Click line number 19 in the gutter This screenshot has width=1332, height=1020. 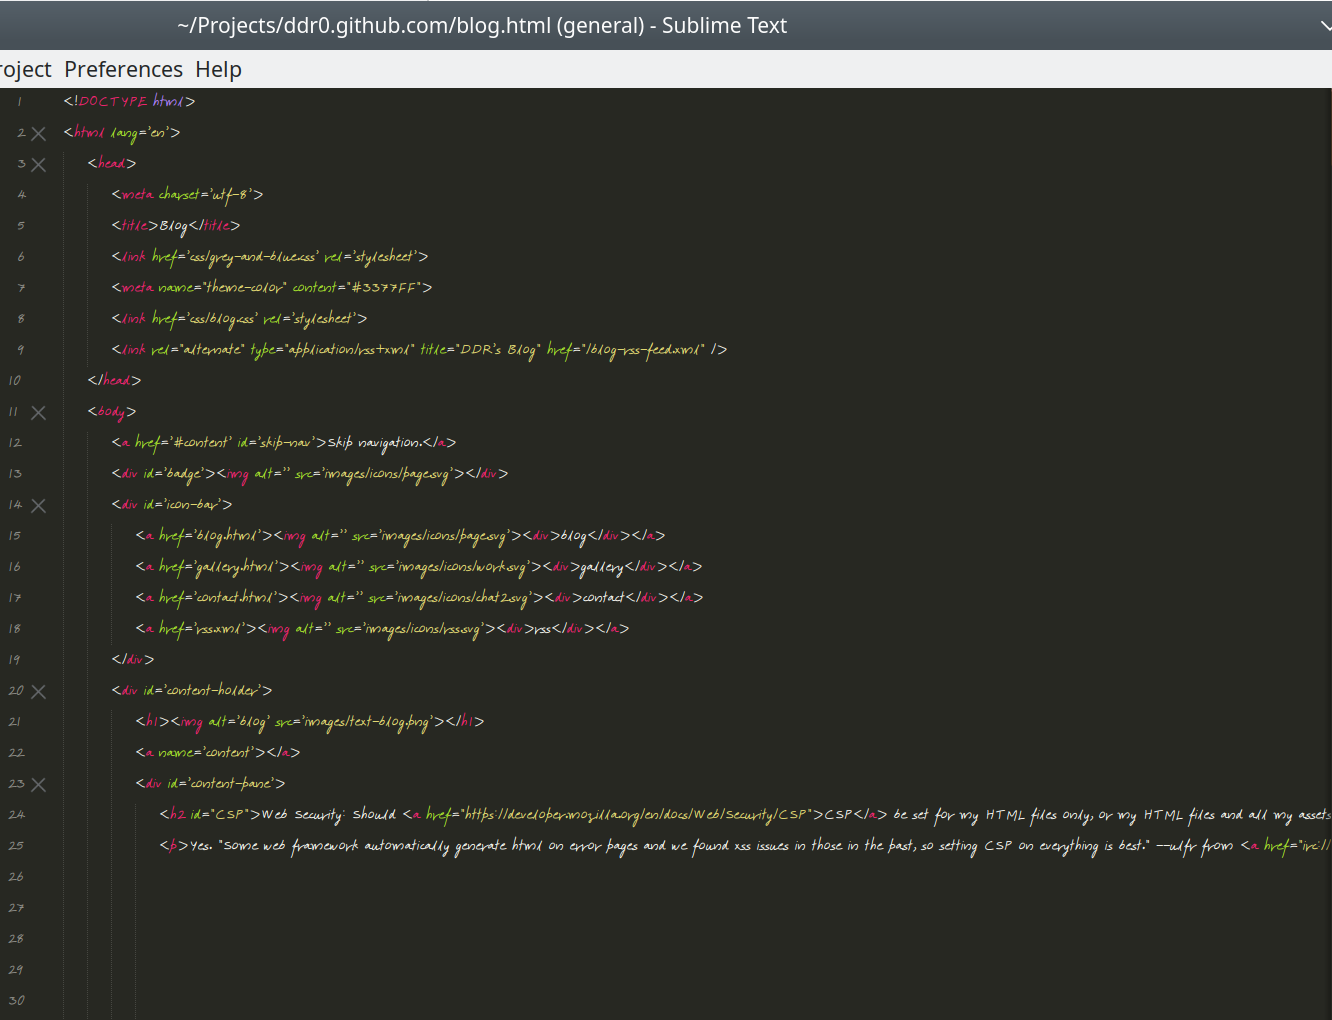[x=14, y=659]
